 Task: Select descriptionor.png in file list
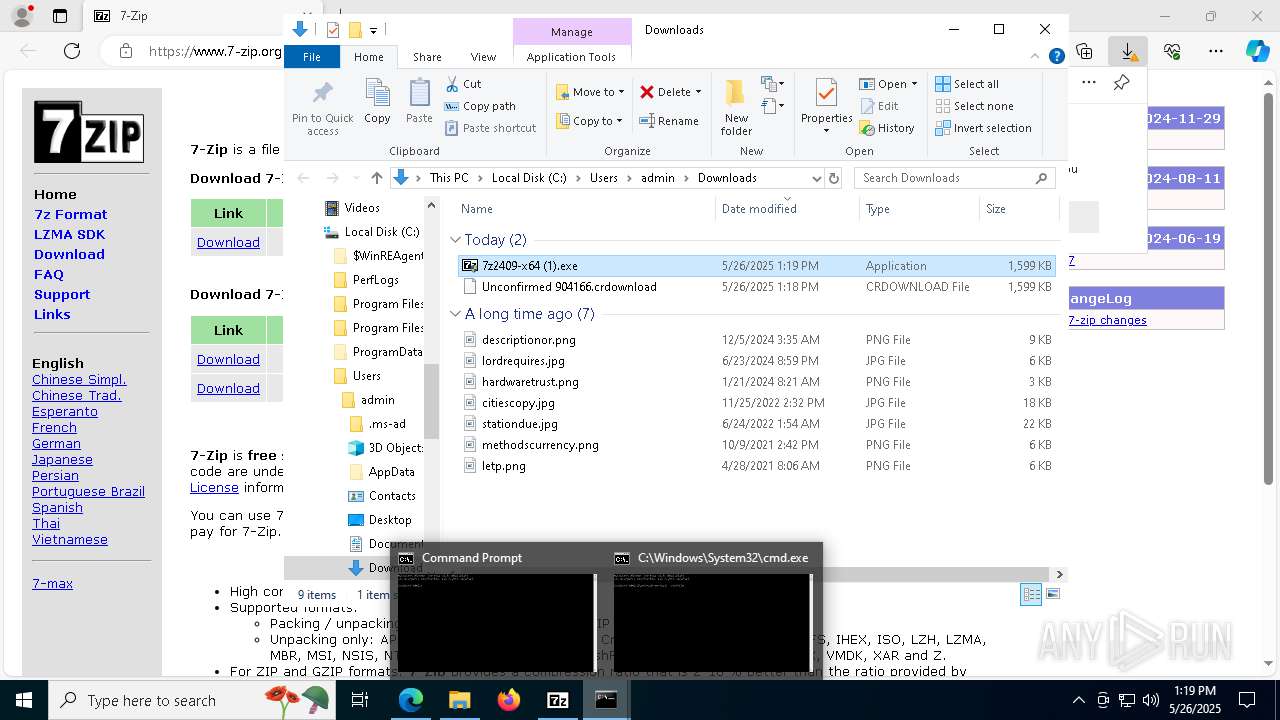[756, 340]
